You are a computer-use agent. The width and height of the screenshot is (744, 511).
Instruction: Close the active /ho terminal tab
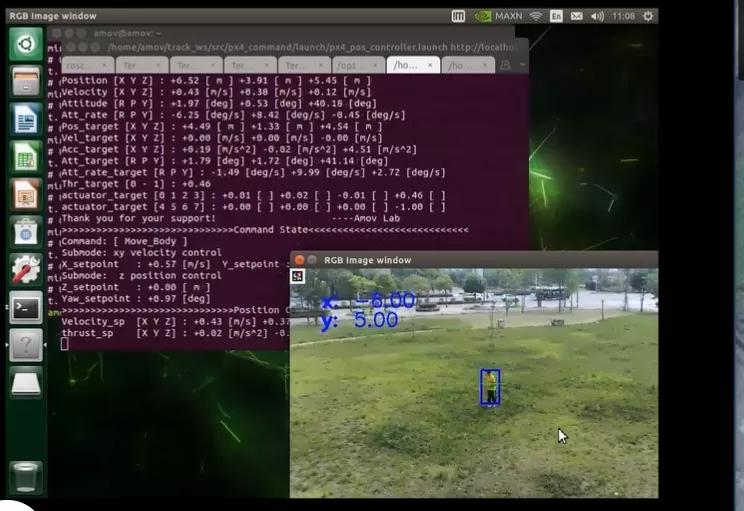point(430,65)
